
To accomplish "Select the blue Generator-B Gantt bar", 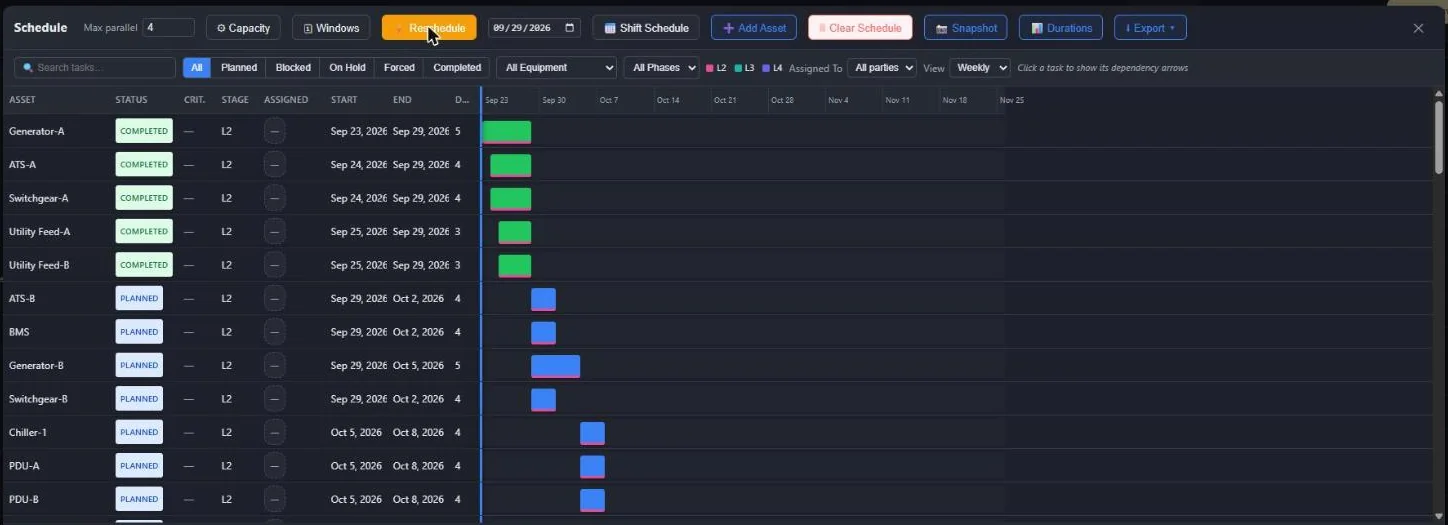I will tap(556, 366).
